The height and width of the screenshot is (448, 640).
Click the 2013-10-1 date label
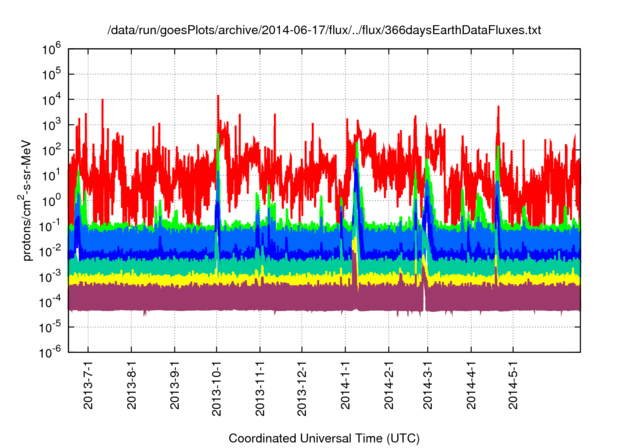click(217, 388)
